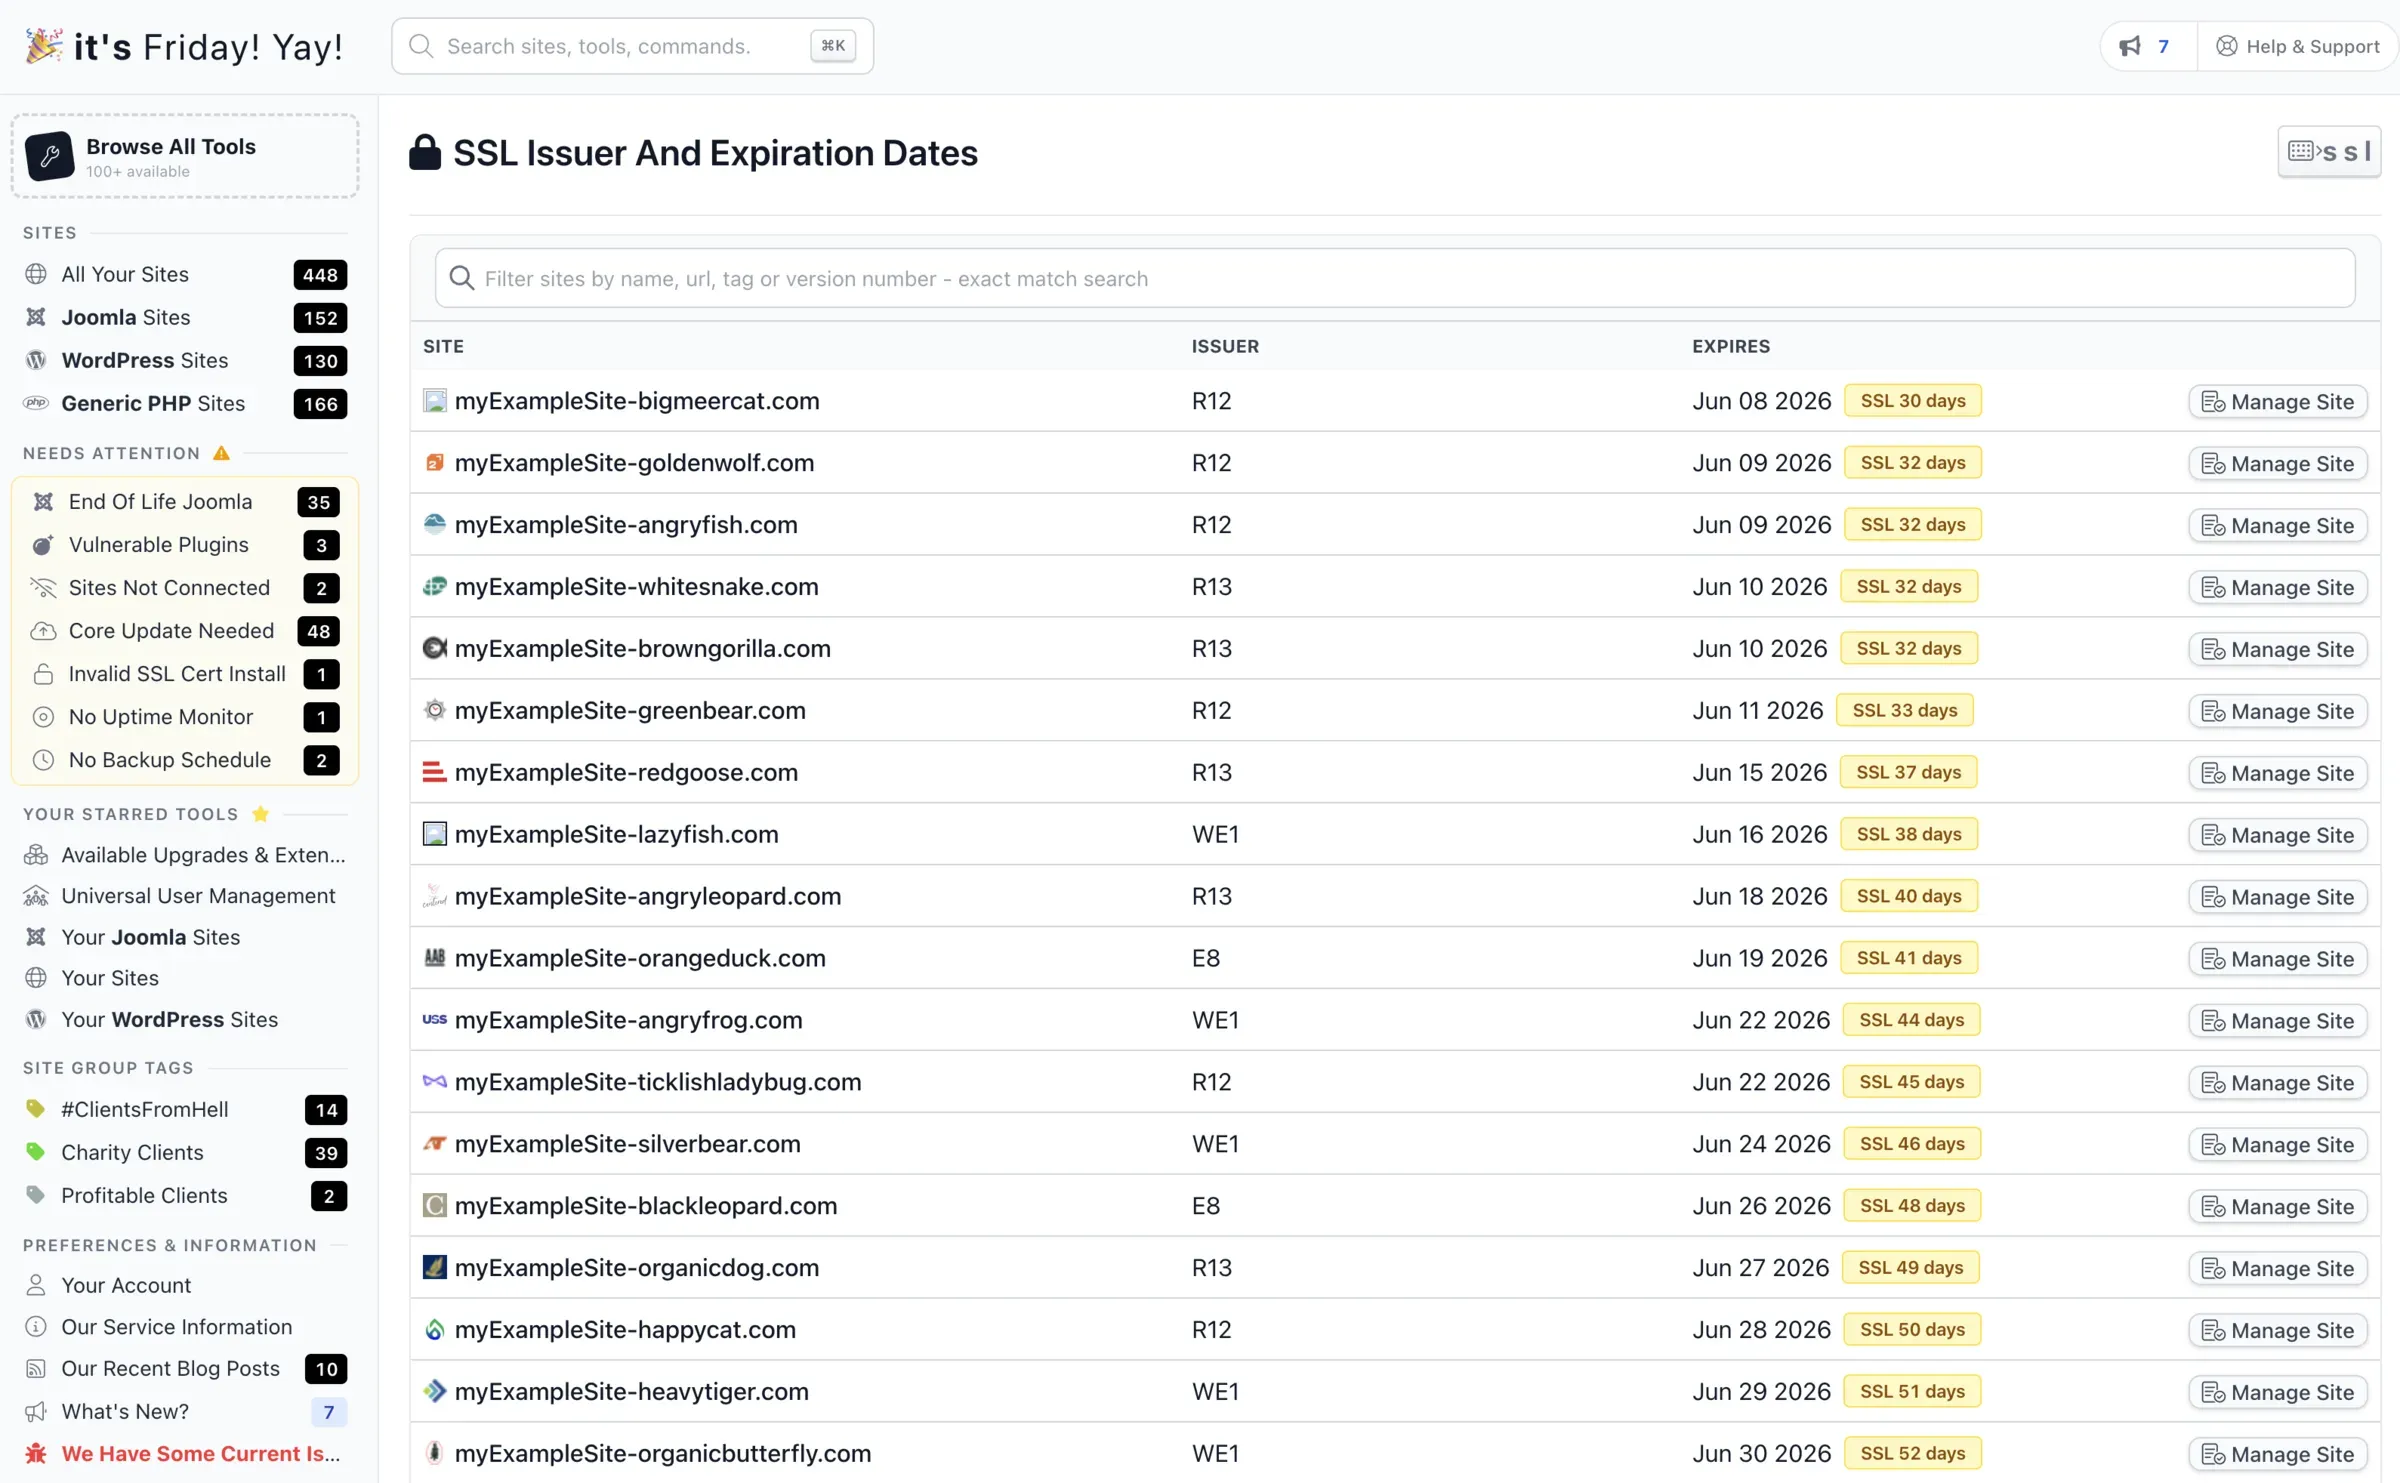Click the WordPress Sites logo icon
Screen dimensions: 2400x1483
tap(36, 360)
